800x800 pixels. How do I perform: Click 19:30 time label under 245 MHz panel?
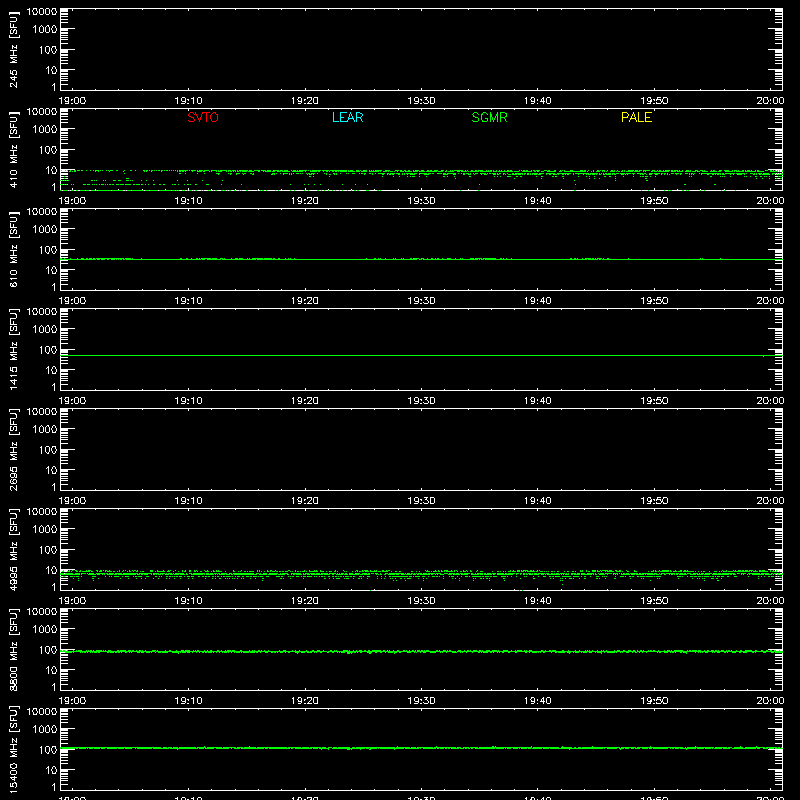pyautogui.click(x=421, y=101)
